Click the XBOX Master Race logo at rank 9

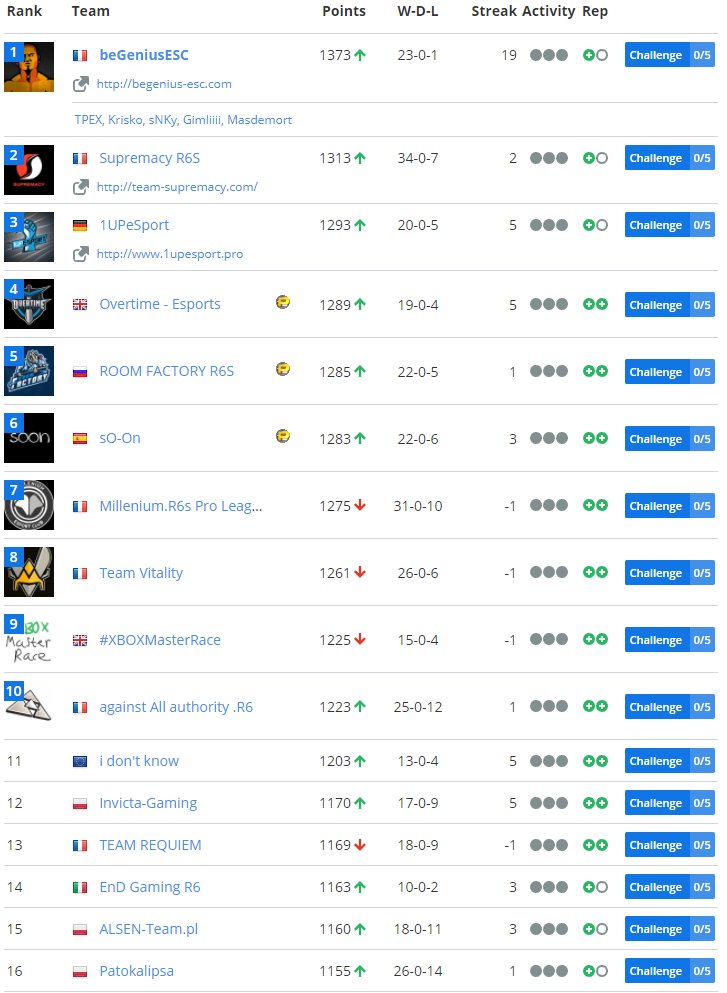click(29, 639)
